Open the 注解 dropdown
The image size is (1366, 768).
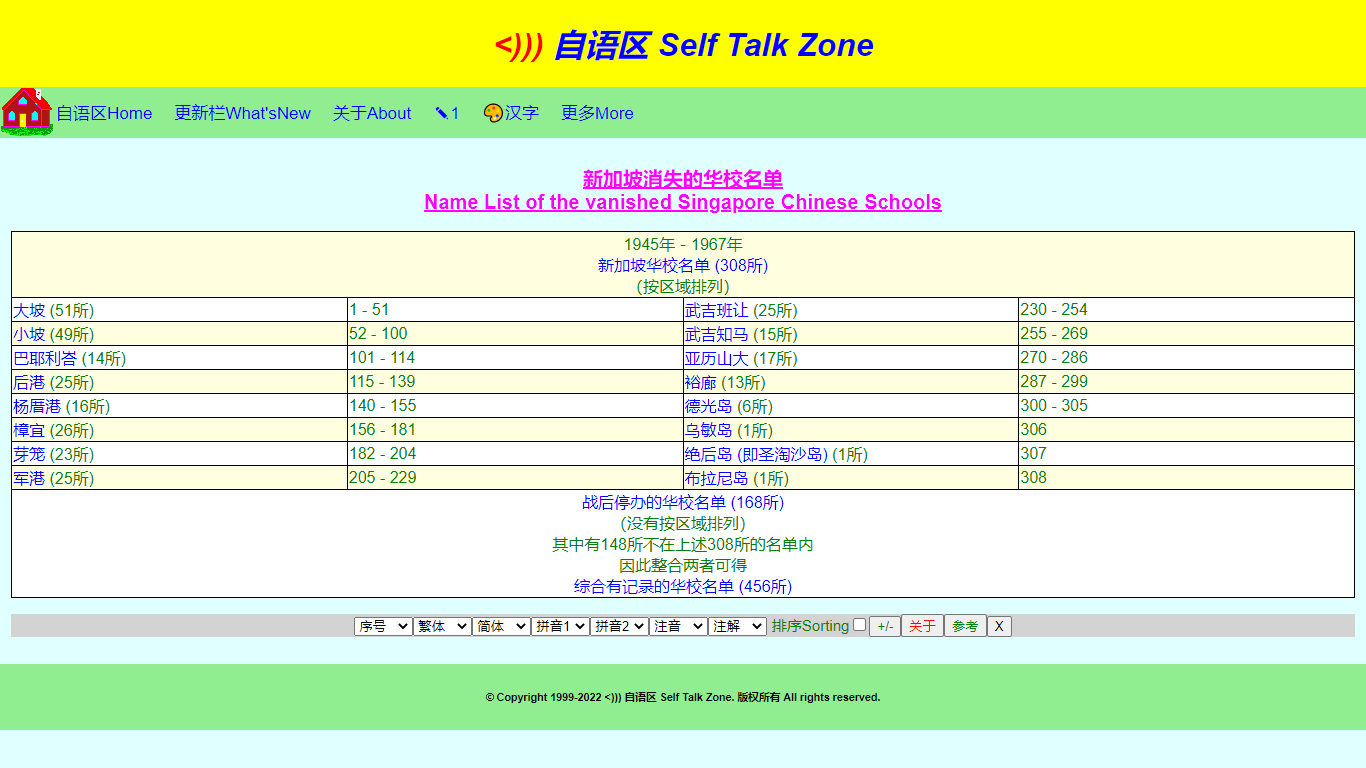click(736, 625)
